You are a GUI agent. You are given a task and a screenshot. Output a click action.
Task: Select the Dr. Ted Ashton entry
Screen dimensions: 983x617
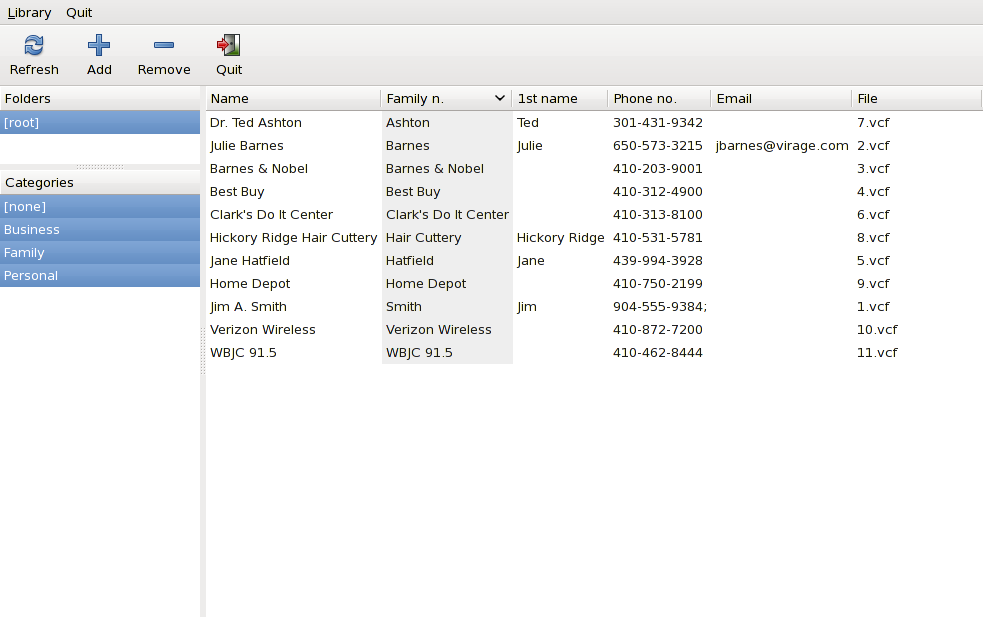click(594, 123)
